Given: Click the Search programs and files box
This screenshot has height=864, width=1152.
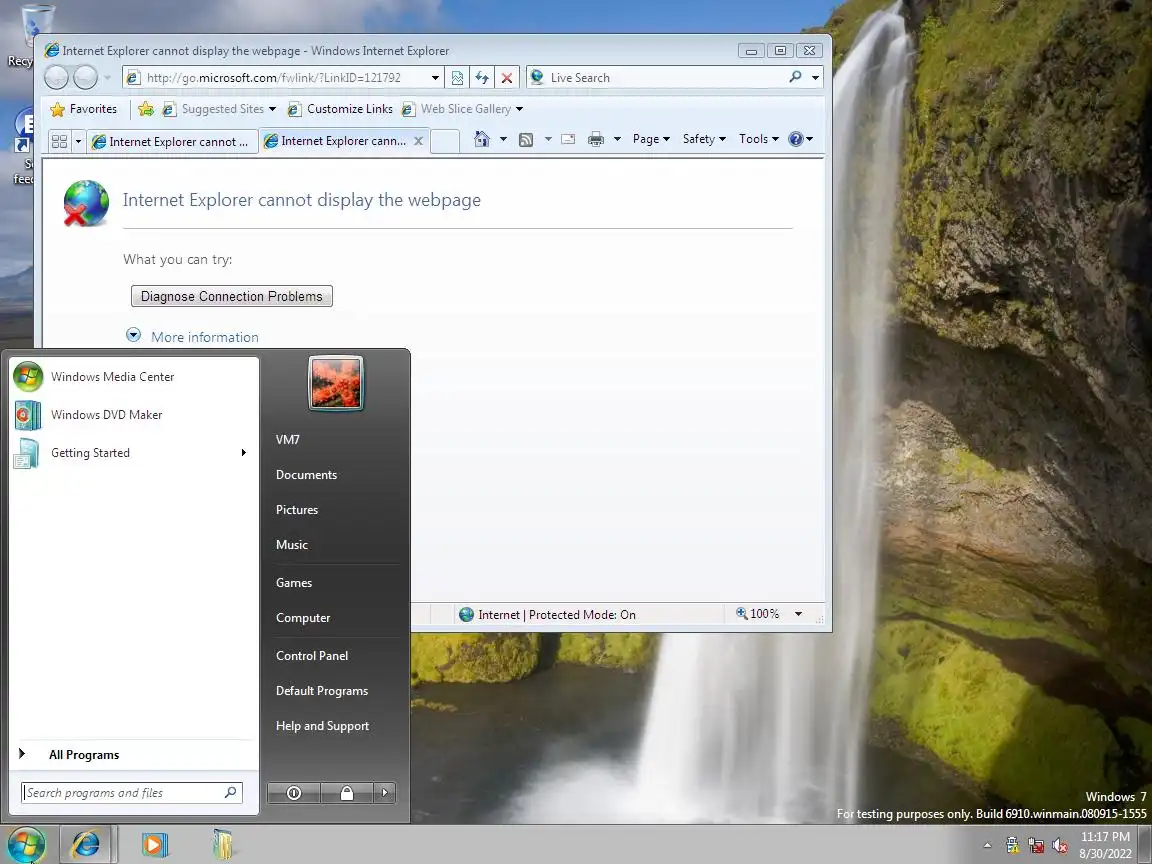Looking at the screenshot, I should pyautogui.click(x=132, y=793).
